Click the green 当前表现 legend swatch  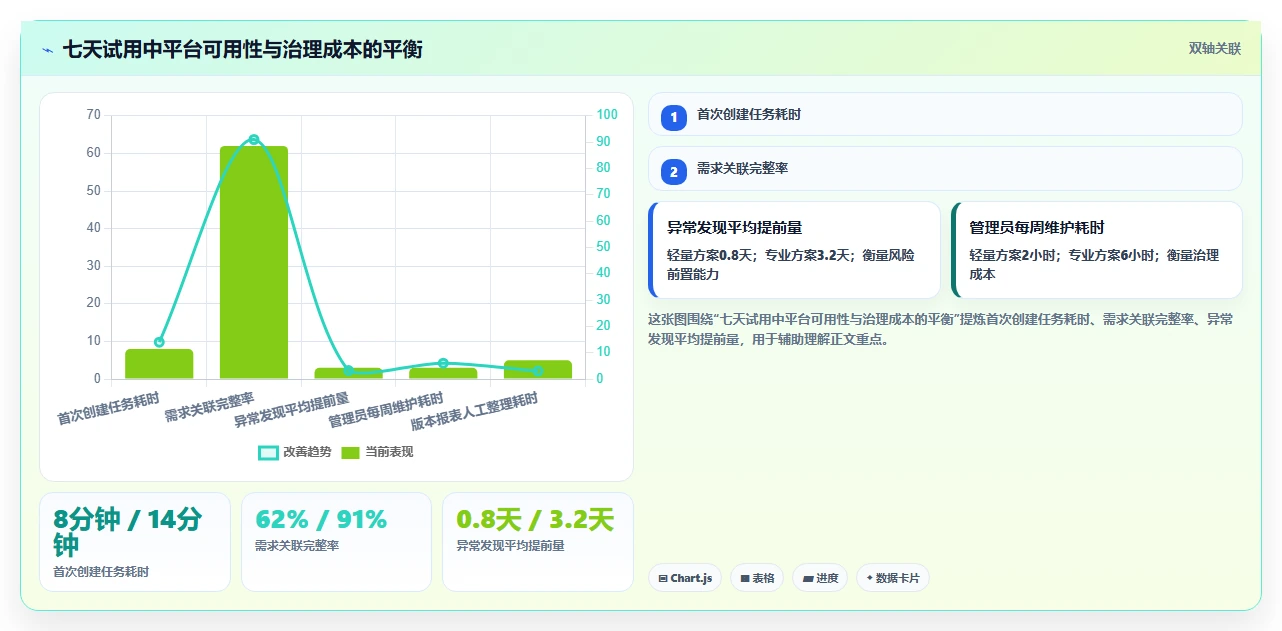click(x=350, y=453)
